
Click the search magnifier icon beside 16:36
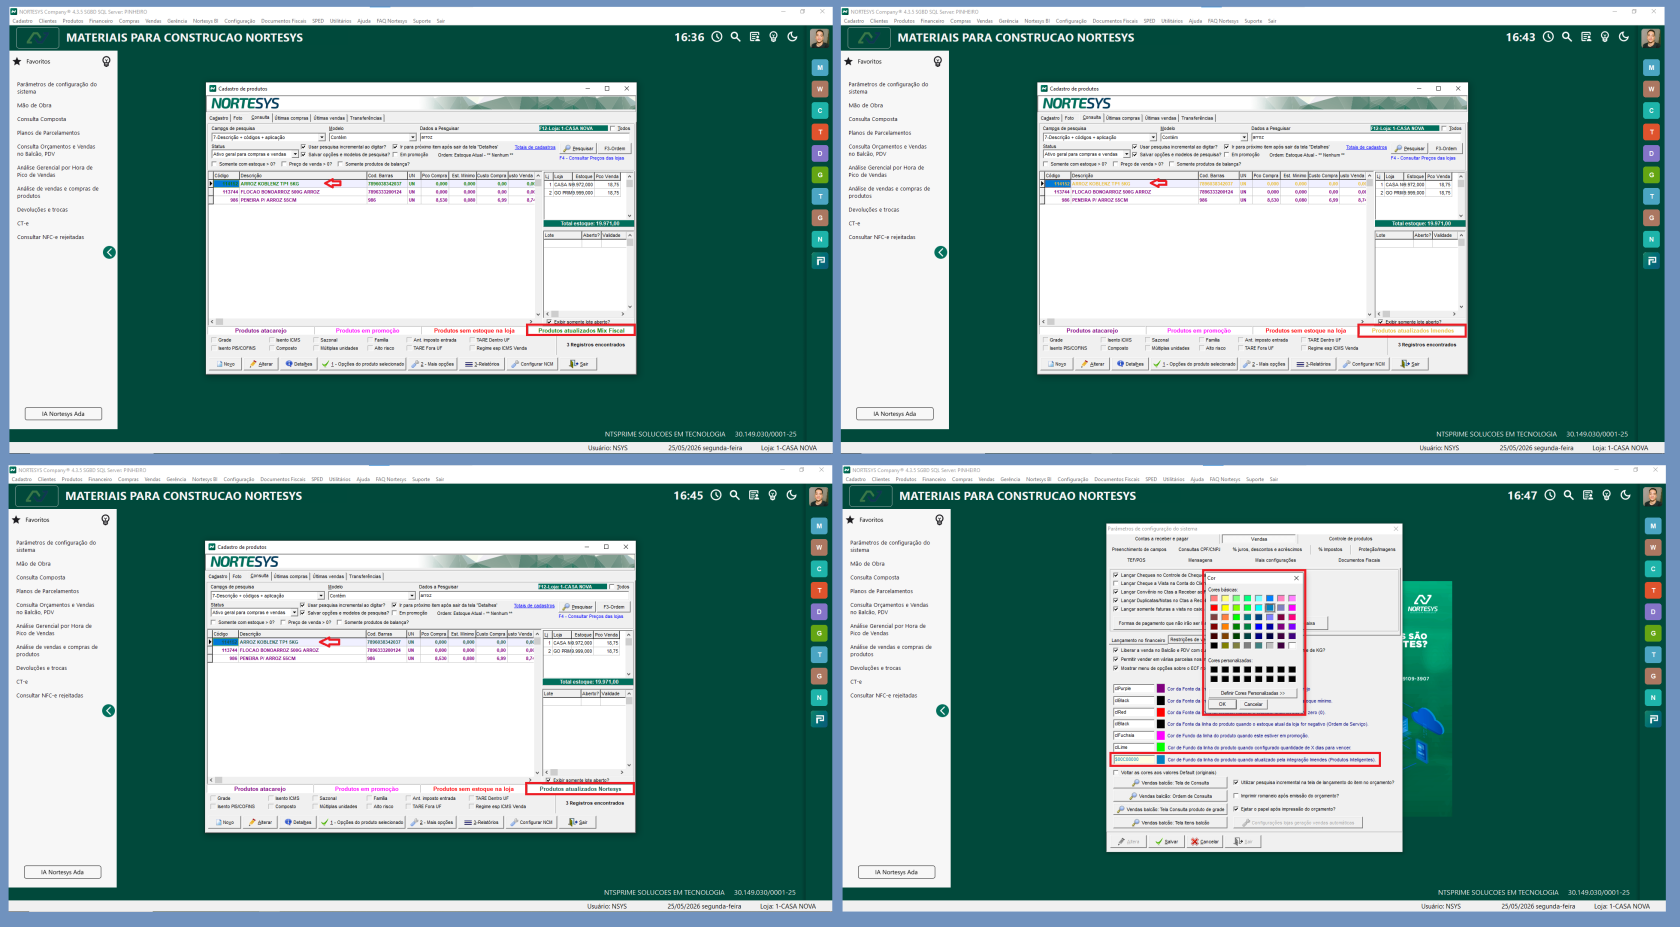[735, 37]
